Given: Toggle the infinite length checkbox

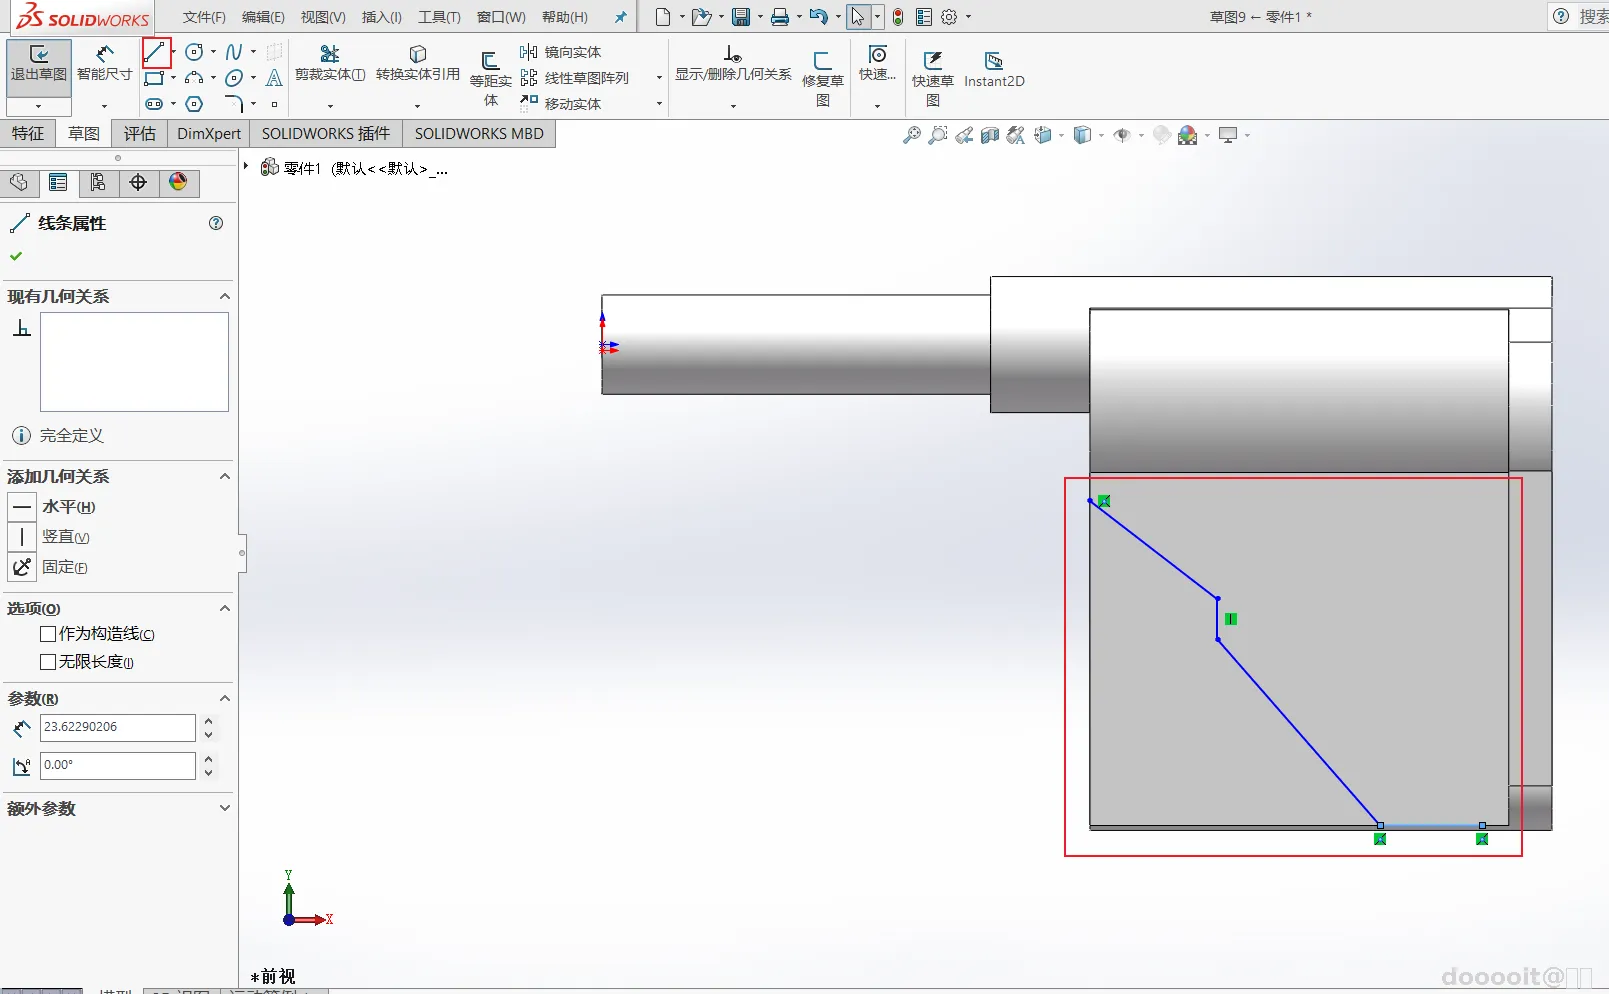Looking at the screenshot, I should pyautogui.click(x=48, y=662).
